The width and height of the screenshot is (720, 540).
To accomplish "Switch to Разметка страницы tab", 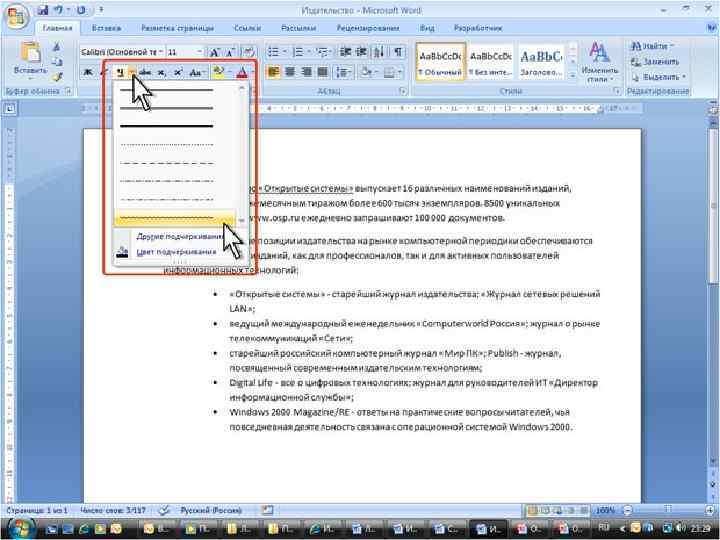I will [x=177, y=28].
